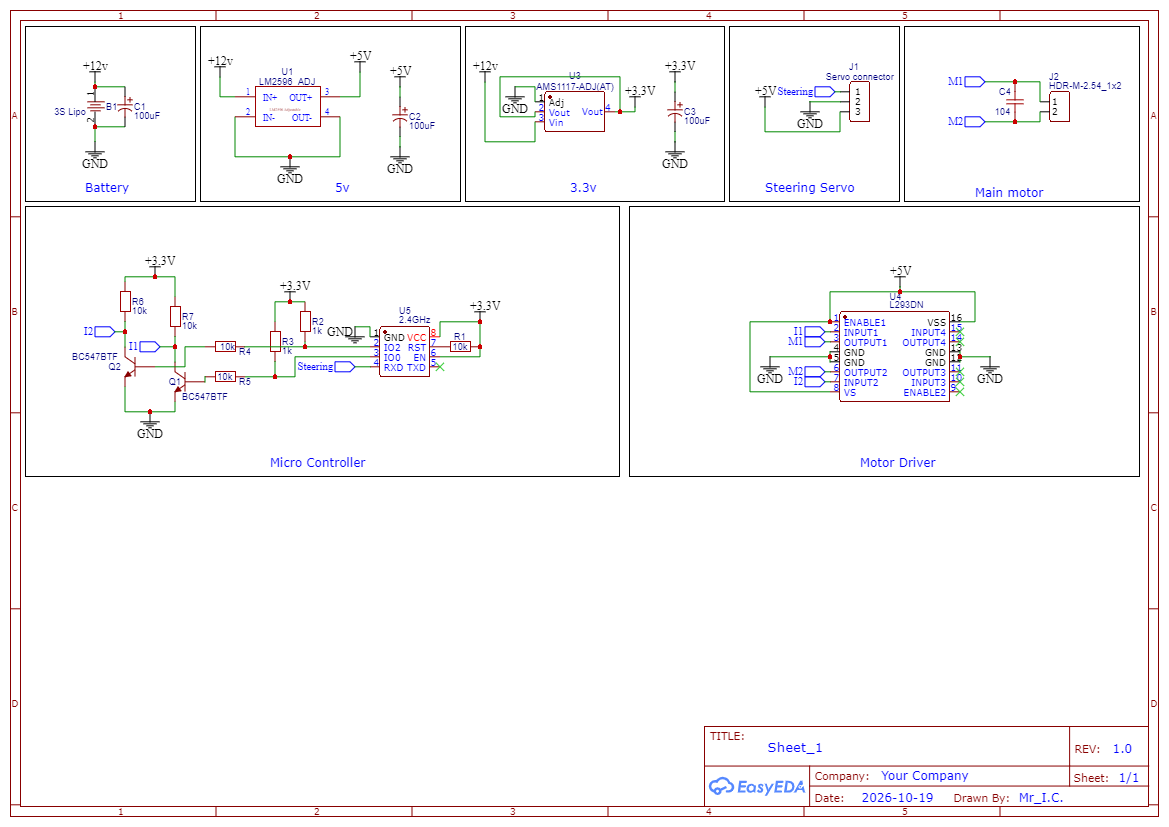Select the Steering net port in Steering Servo block
1169x827 pixels.
point(825,92)
